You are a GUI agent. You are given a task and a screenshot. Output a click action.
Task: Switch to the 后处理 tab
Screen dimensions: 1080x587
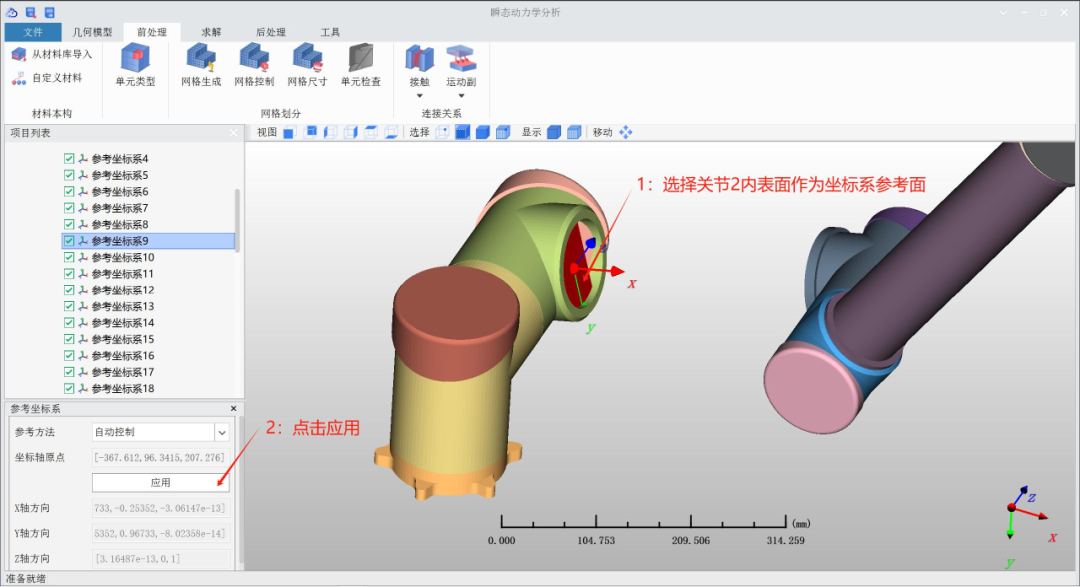click(x=271, y=32)
